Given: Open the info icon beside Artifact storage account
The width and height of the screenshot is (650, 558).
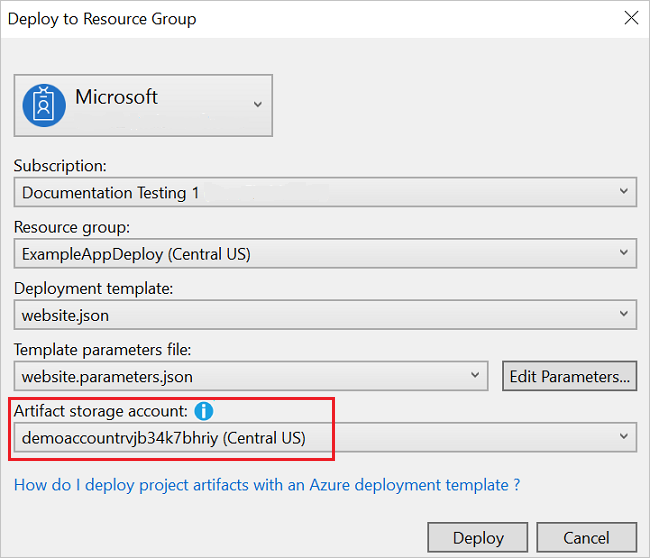Looking at the screenshot, I should point(204,411).
